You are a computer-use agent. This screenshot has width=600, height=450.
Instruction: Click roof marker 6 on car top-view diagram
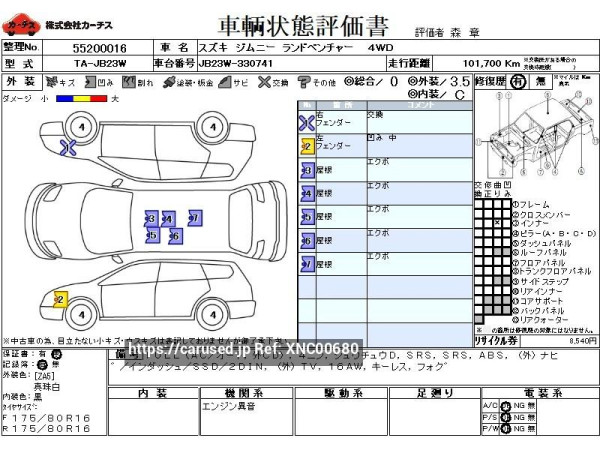(x=176, y=236)
